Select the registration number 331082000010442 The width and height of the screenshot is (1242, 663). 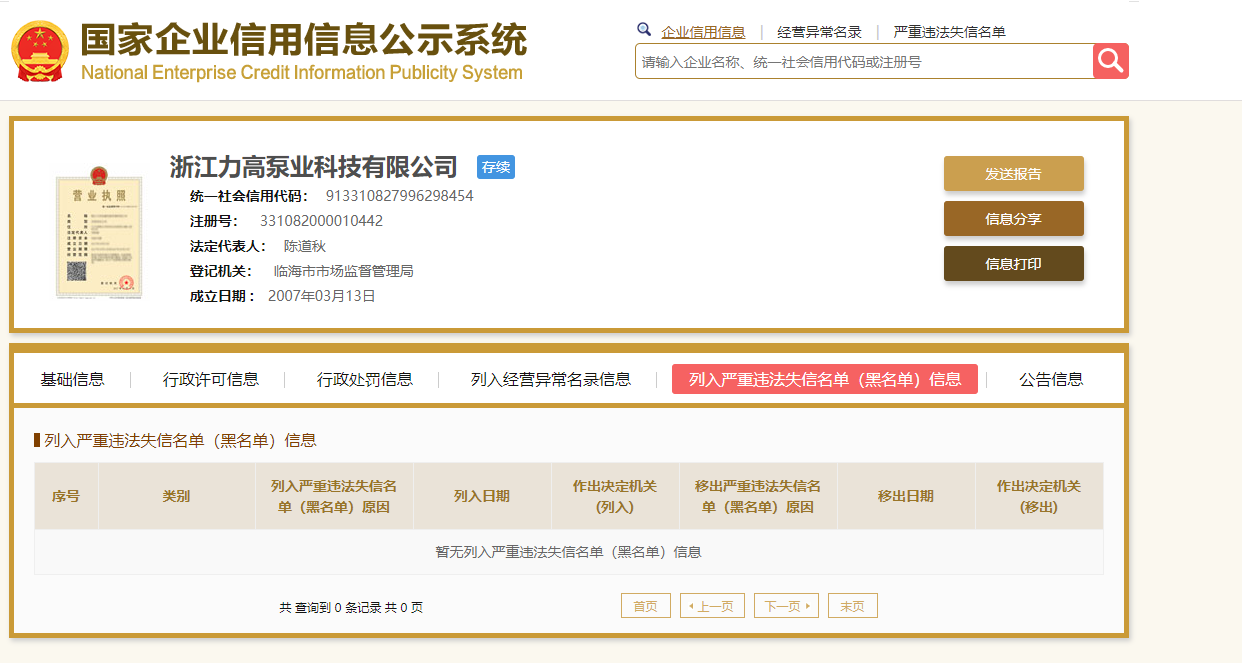[321, 221]
